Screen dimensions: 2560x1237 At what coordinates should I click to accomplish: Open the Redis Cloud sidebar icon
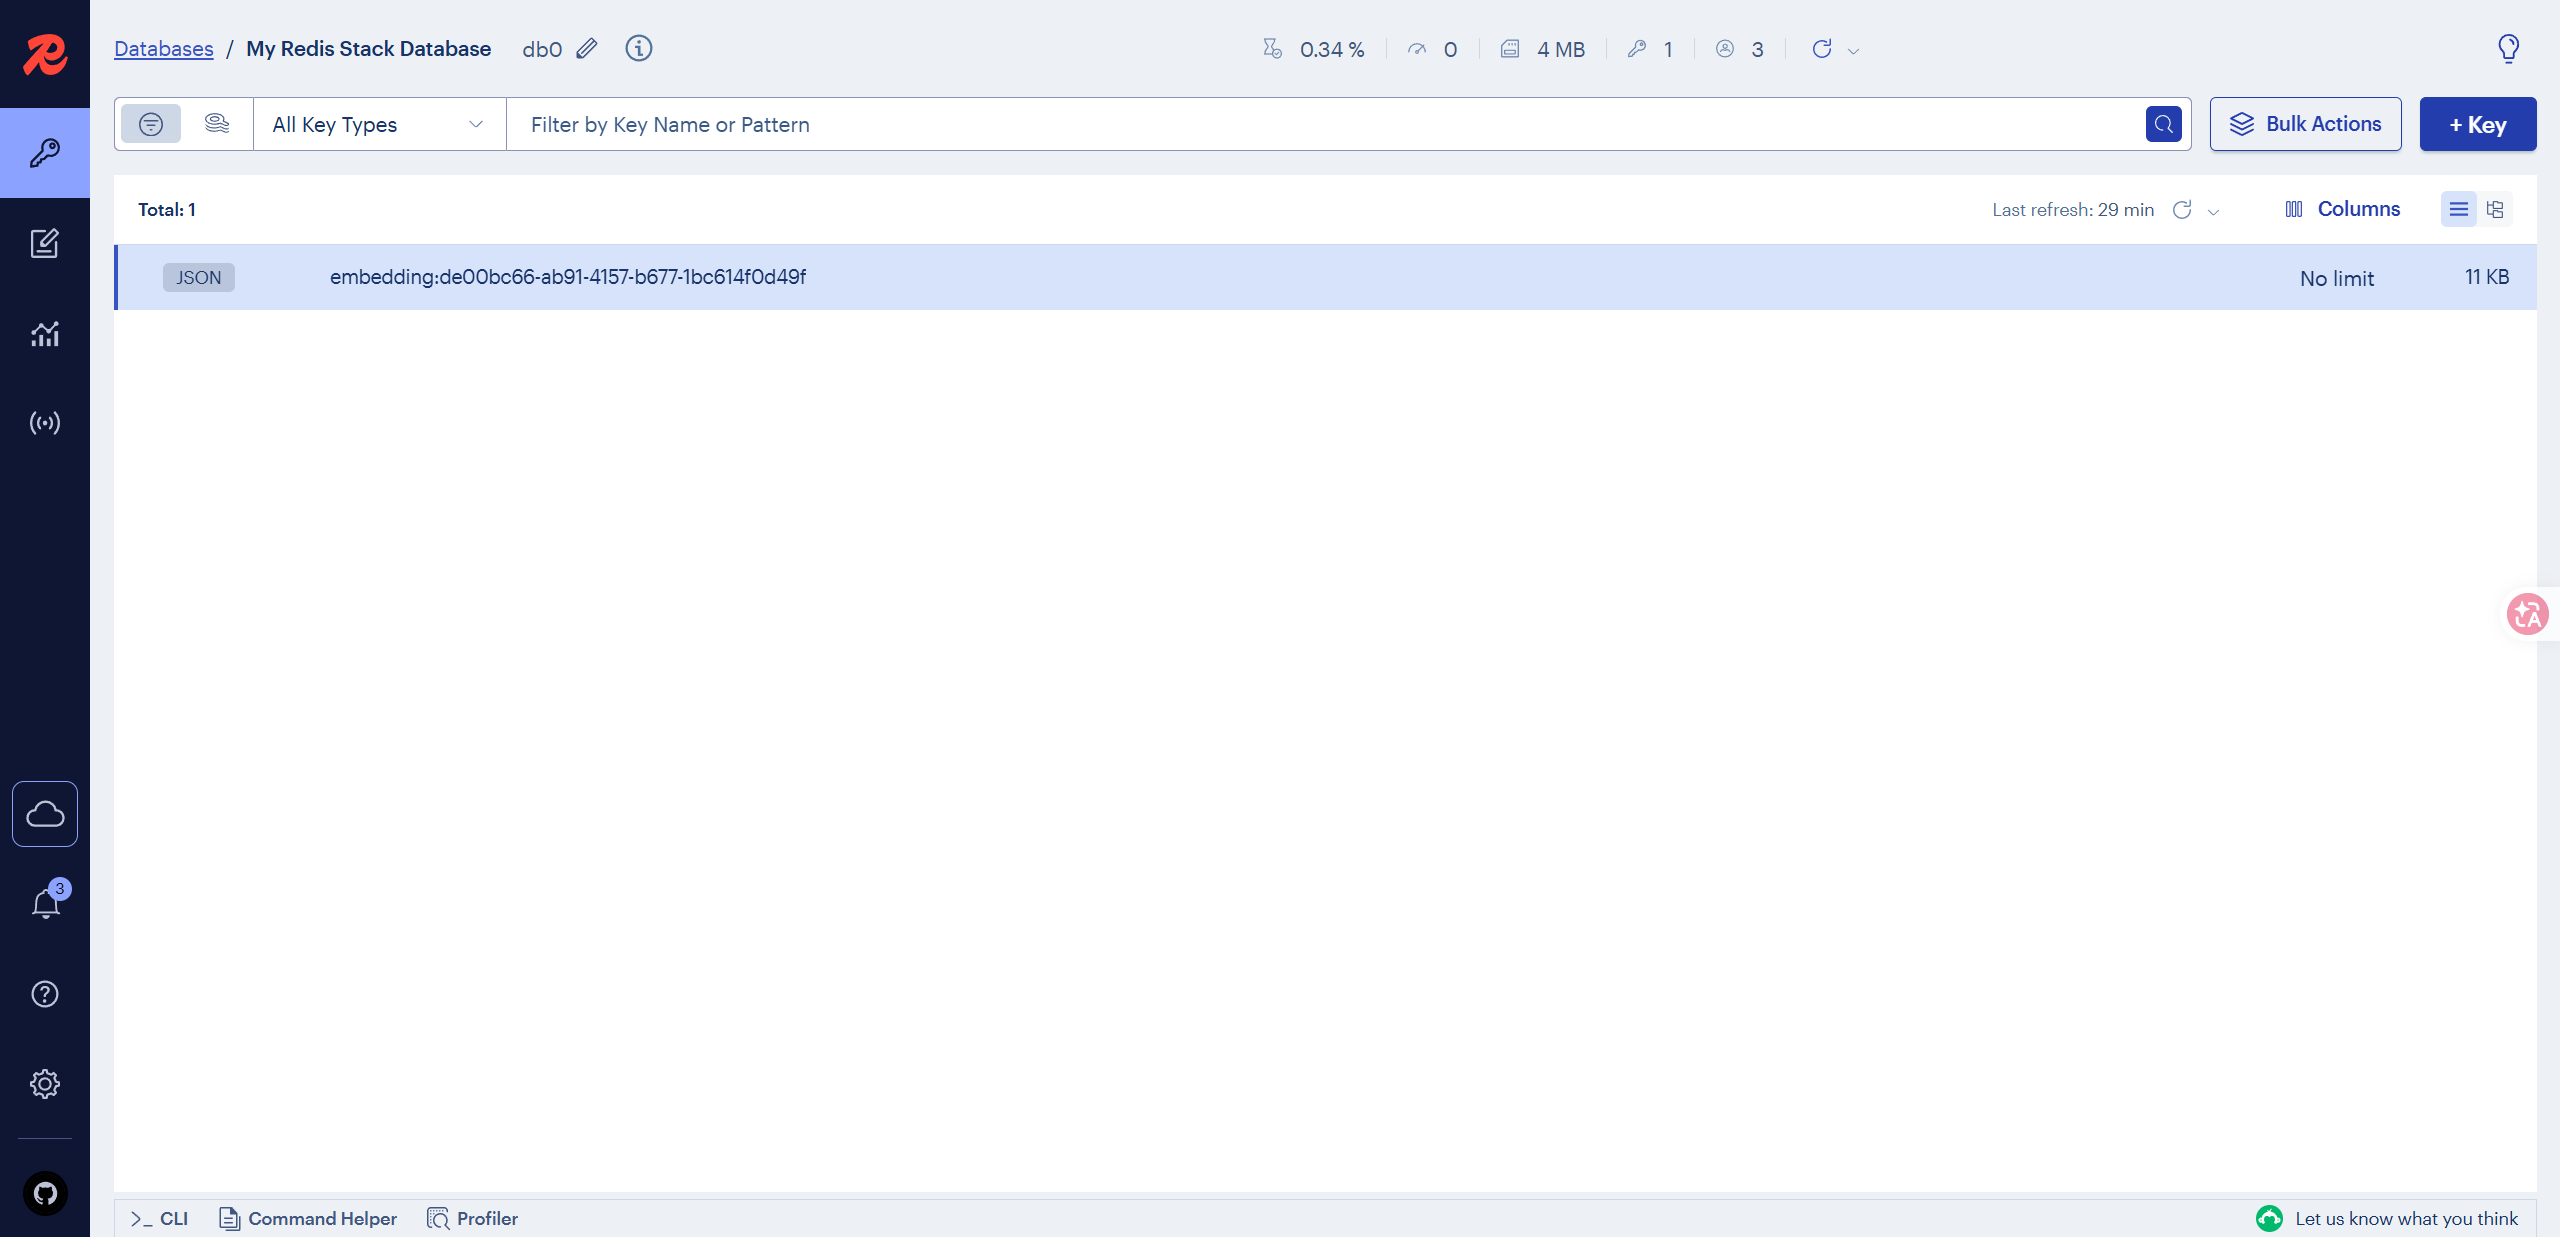tap(45, 814)
